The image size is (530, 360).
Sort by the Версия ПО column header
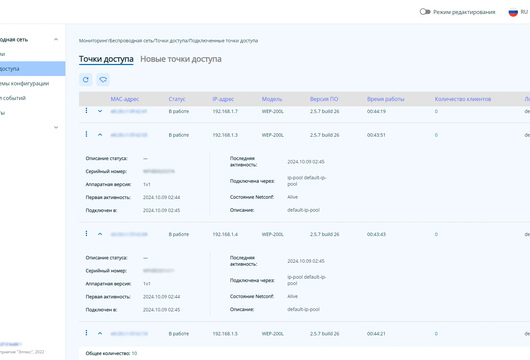pos(324,99)
